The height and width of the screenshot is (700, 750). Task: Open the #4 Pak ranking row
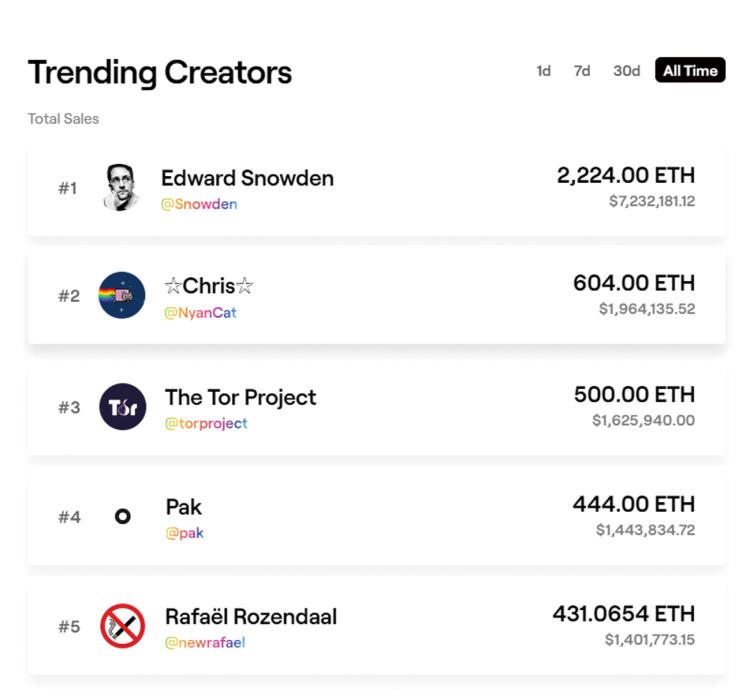[376, 517]
